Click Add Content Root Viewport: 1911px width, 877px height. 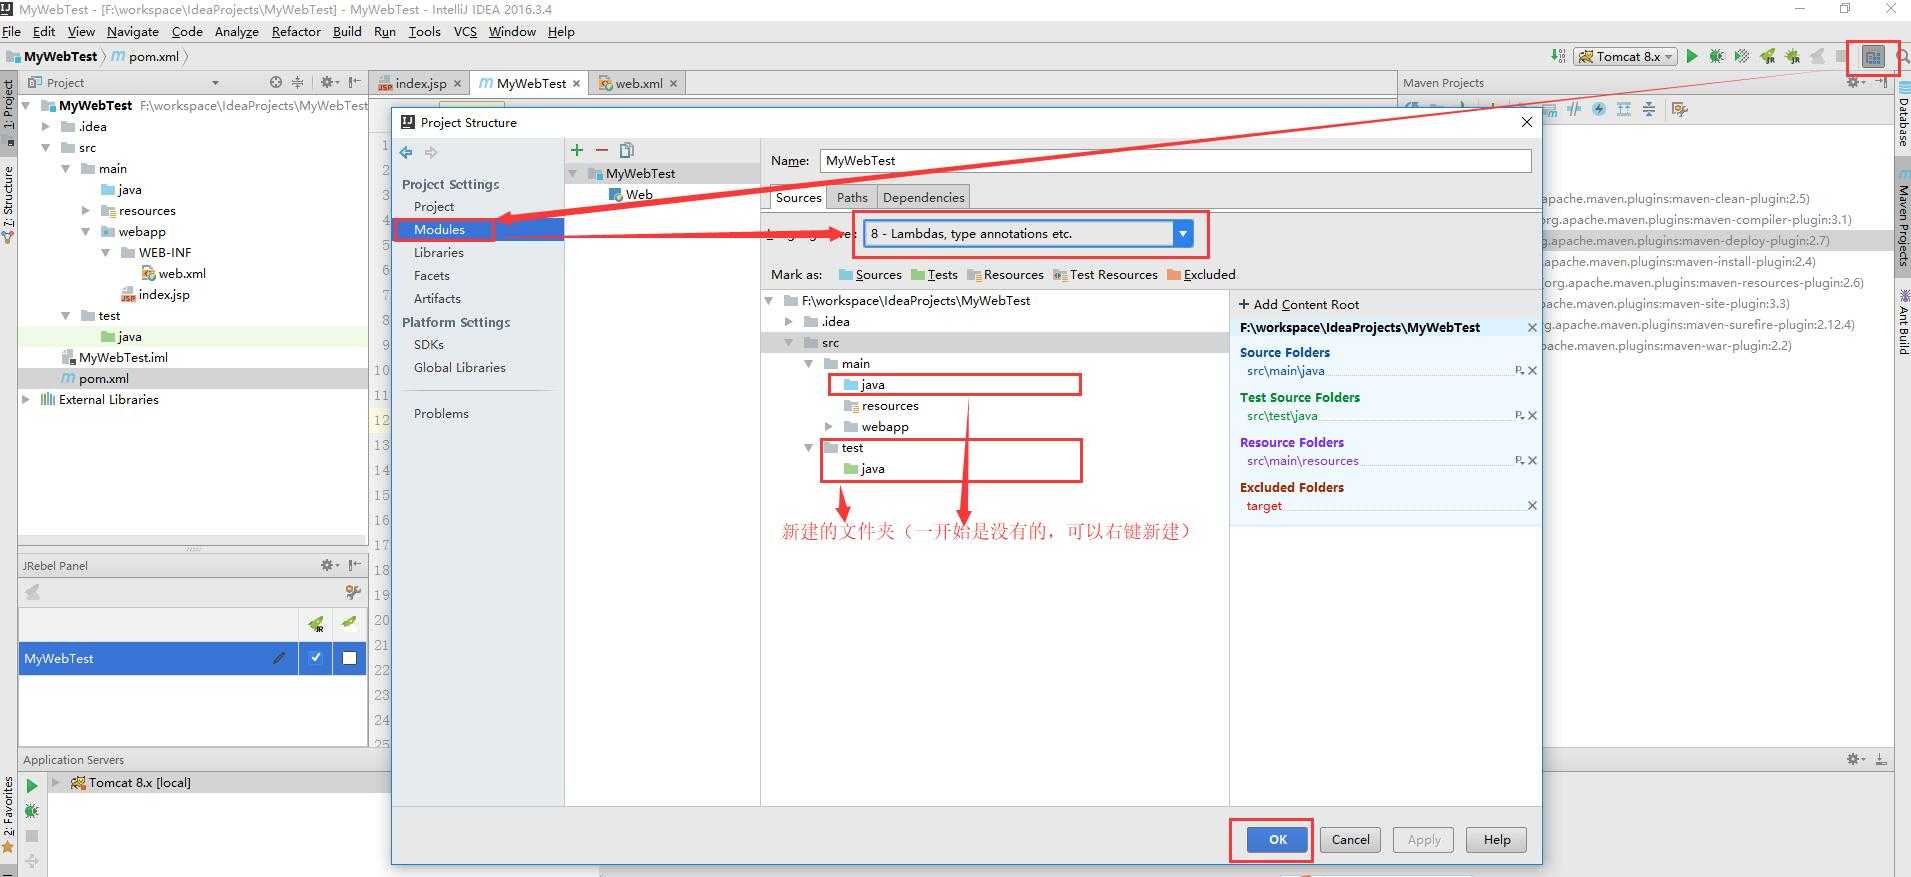point(1299,305)
